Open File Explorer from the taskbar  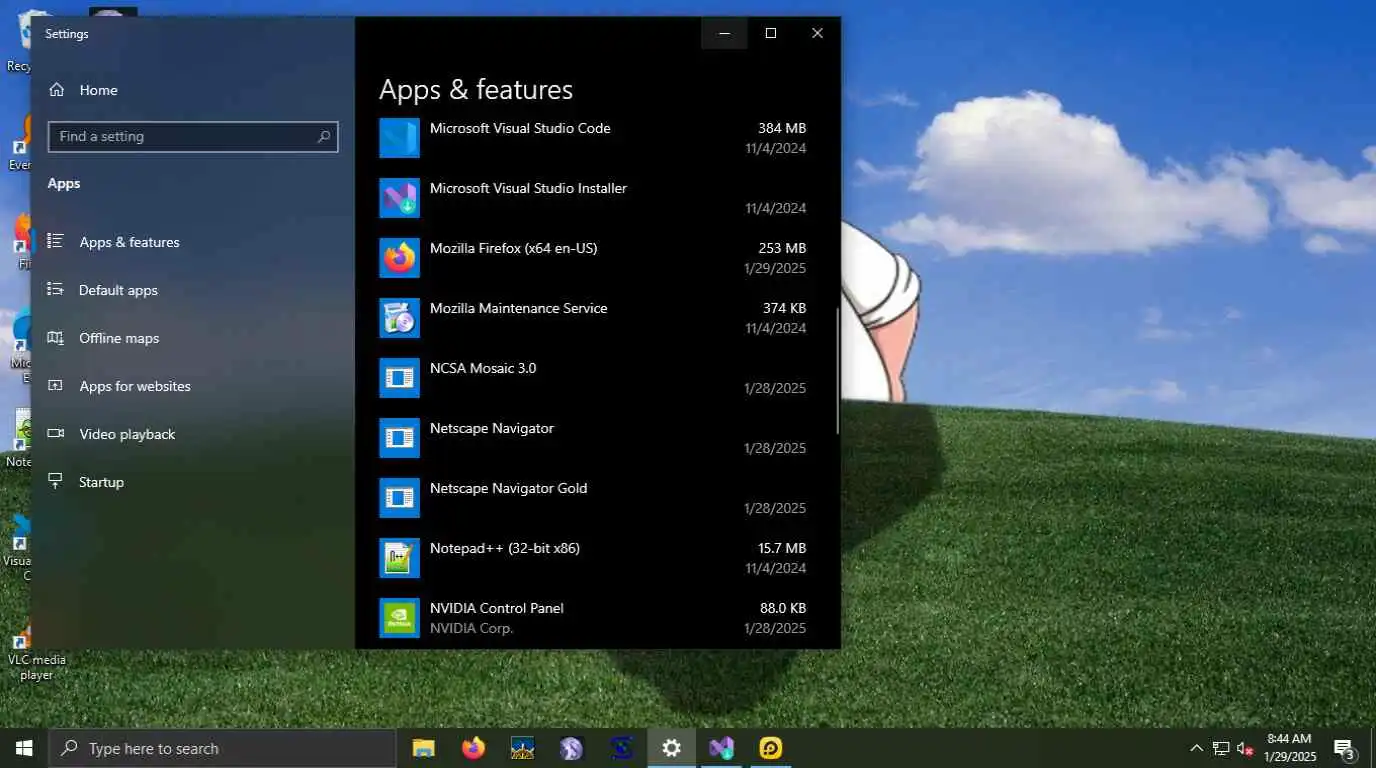click(x=424, y=748)
